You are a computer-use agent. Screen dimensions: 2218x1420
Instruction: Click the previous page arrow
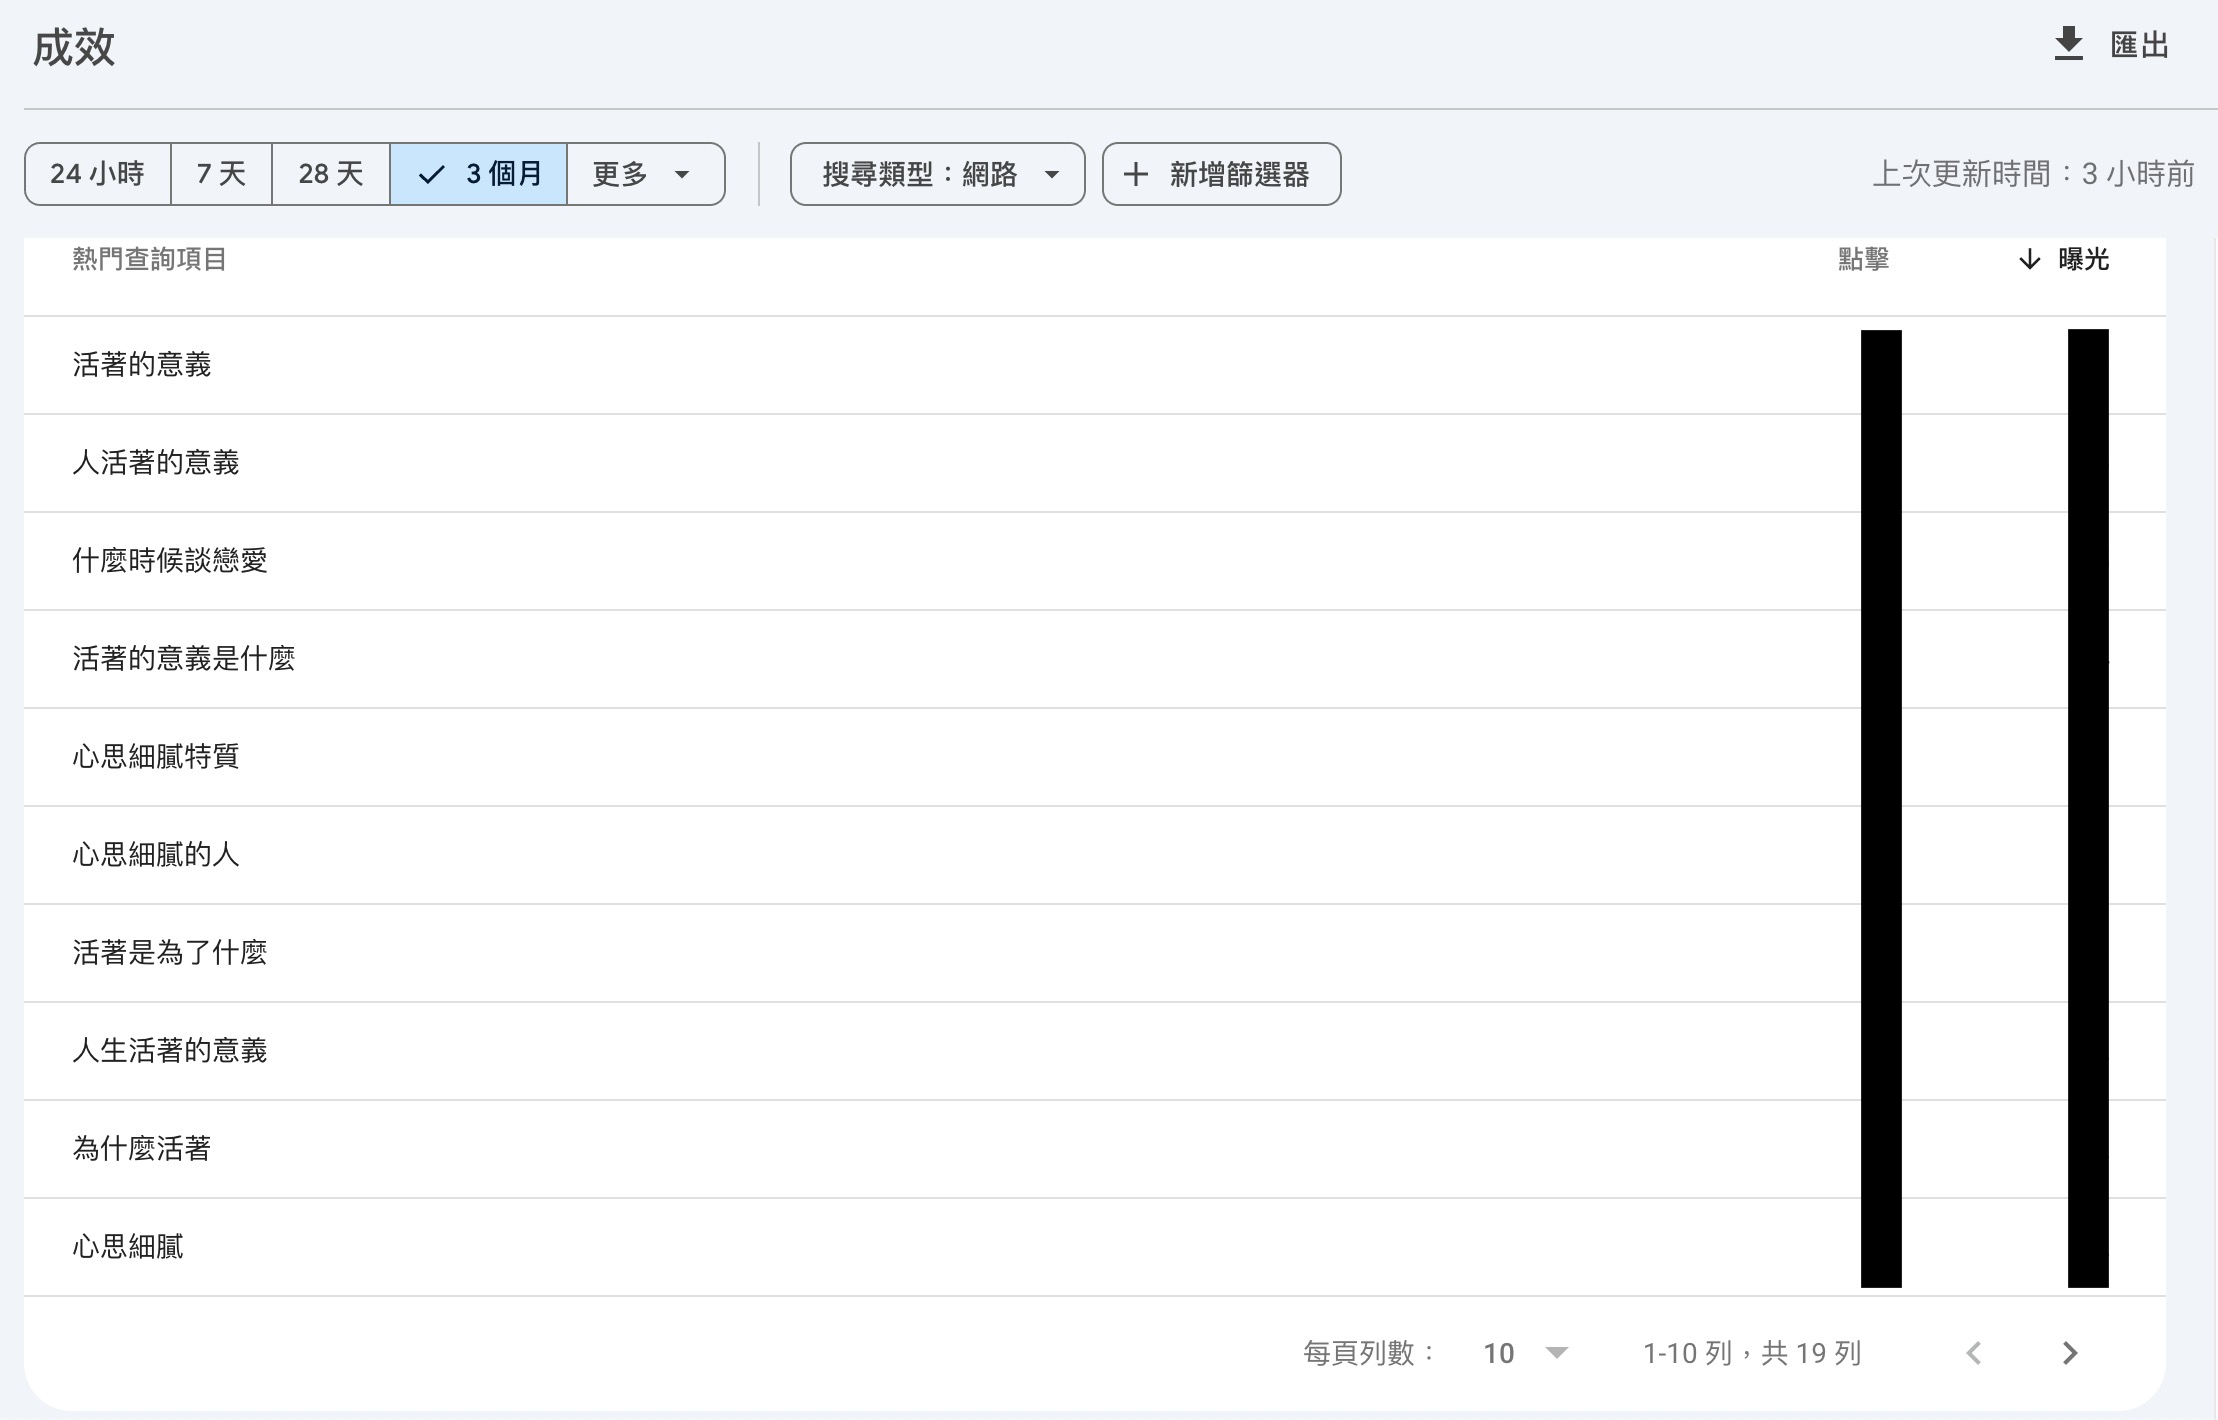tap(1976, 1352)
